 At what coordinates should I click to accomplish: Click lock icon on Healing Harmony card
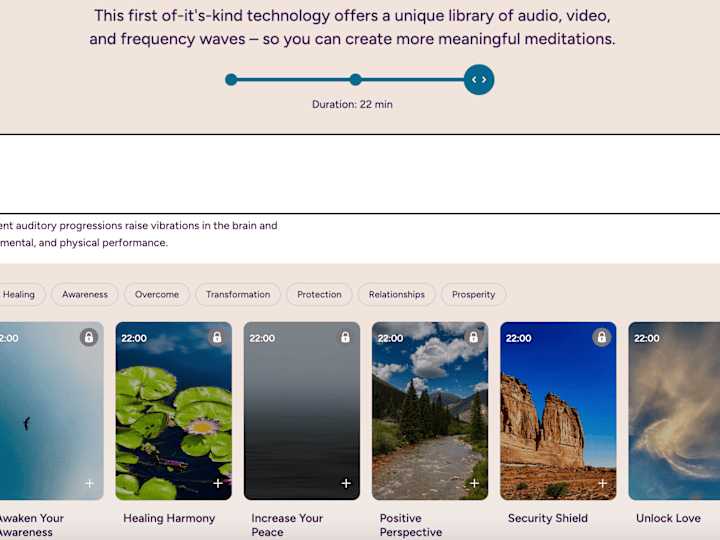(x=217, y=337)
